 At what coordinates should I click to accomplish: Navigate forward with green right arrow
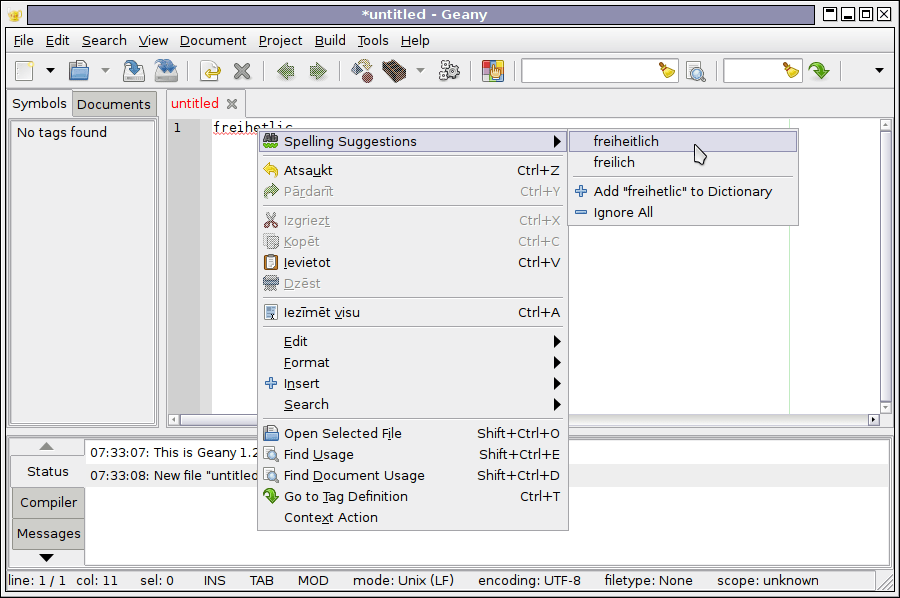click(317, 71)
